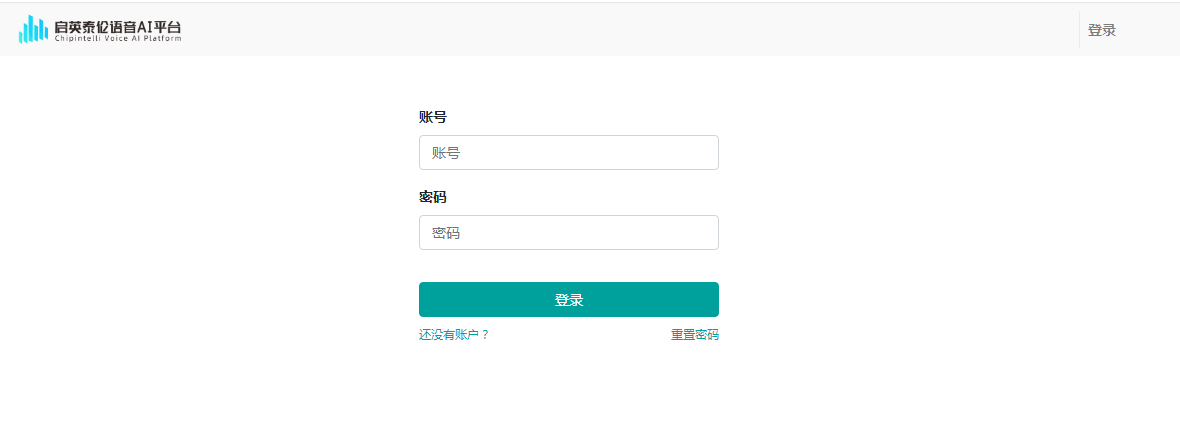Focus the 密码 input field
The image size is (1180, 424).
coord(568,233)
